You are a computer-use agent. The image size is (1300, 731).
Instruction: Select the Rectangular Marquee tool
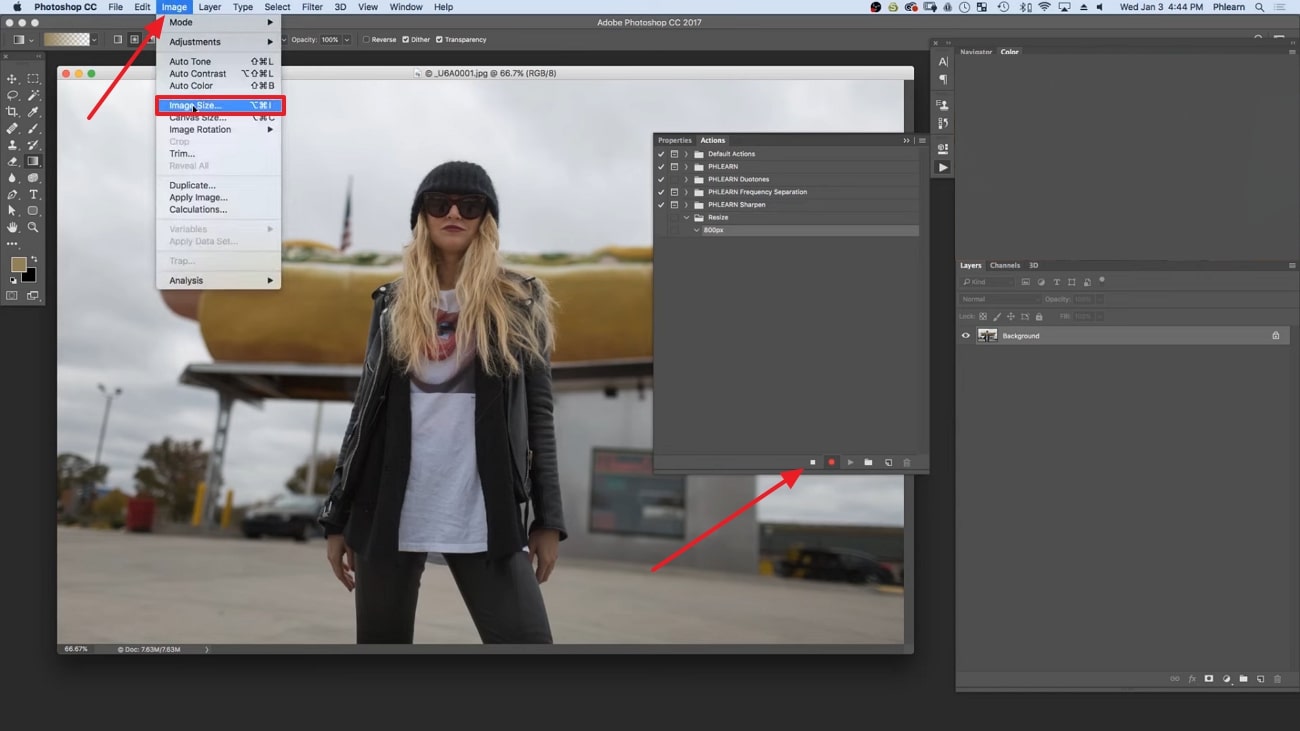[33, 79]
